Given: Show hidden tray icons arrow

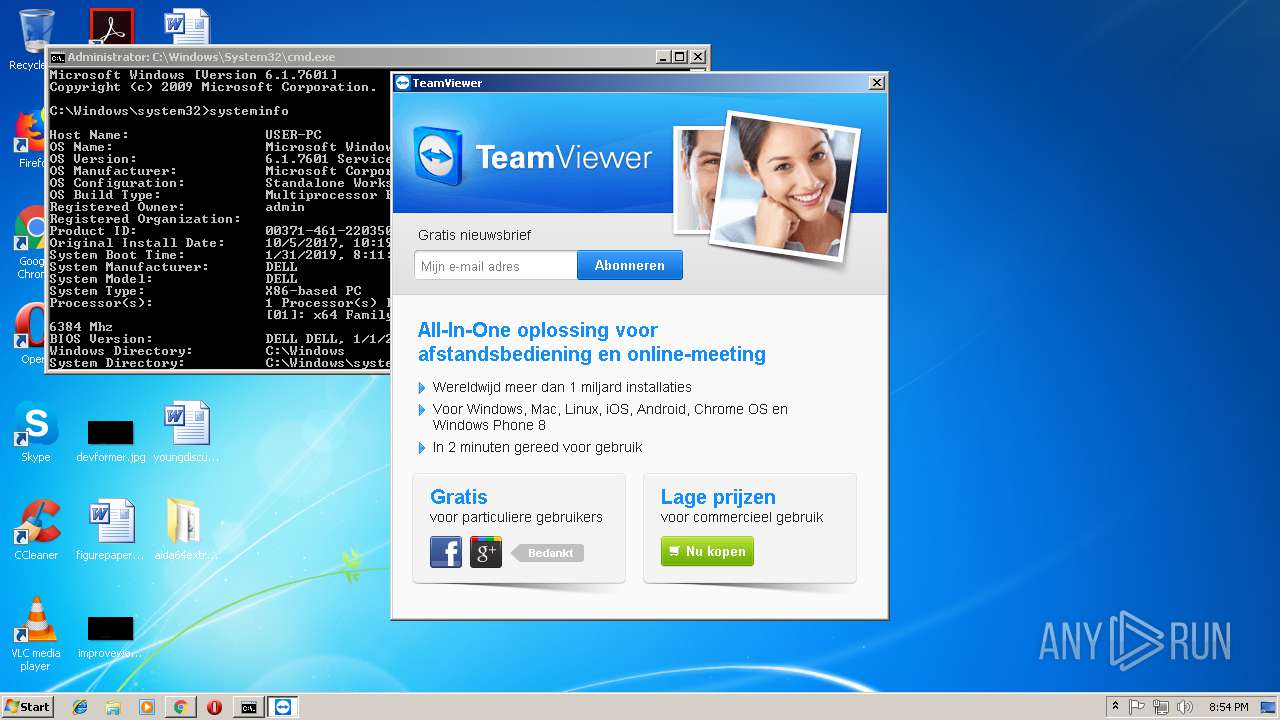Looking at the screenshot, I should (x=1115, y=707).
